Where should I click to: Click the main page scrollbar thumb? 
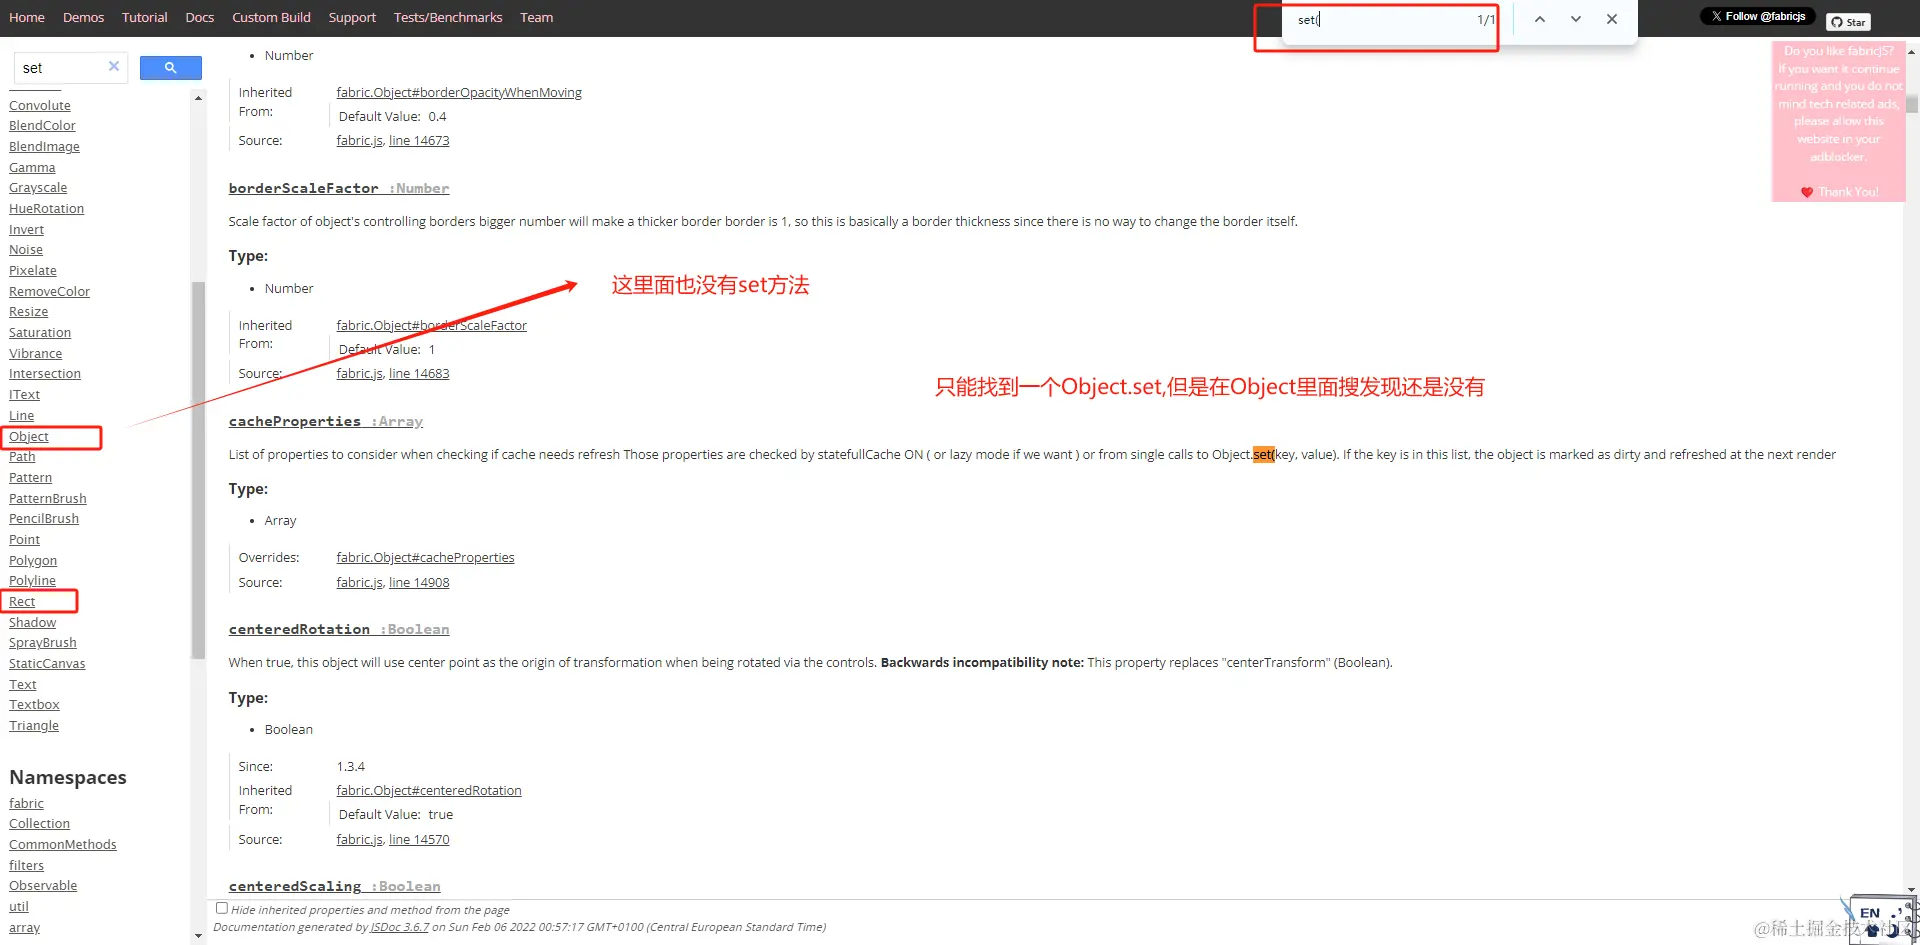(1912, 104)
